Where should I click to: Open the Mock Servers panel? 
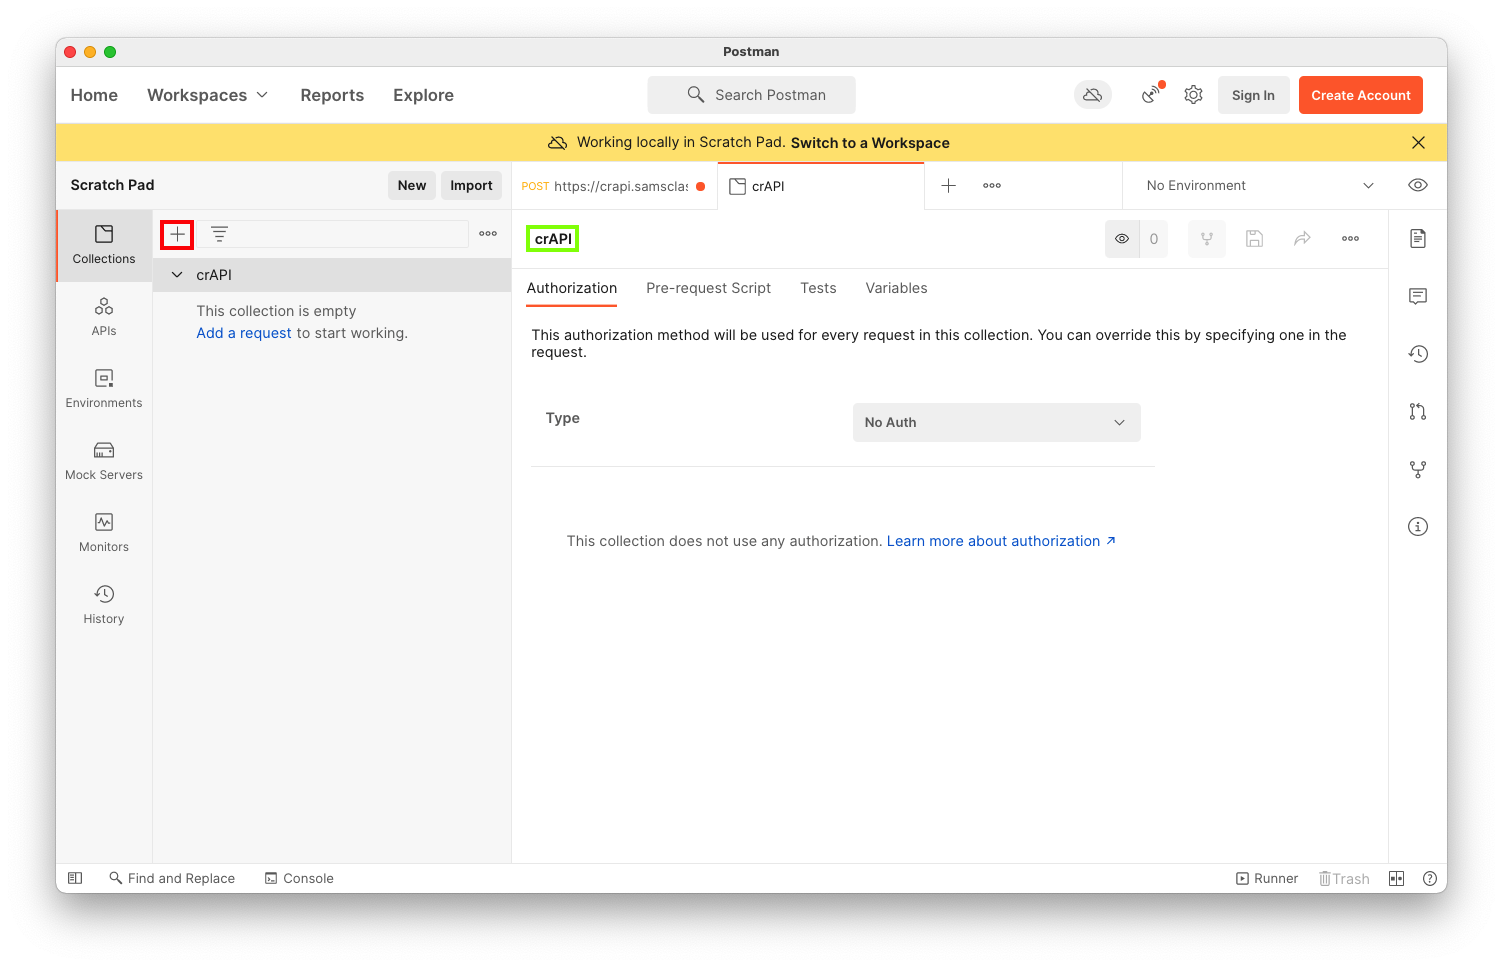coord(104,461)
